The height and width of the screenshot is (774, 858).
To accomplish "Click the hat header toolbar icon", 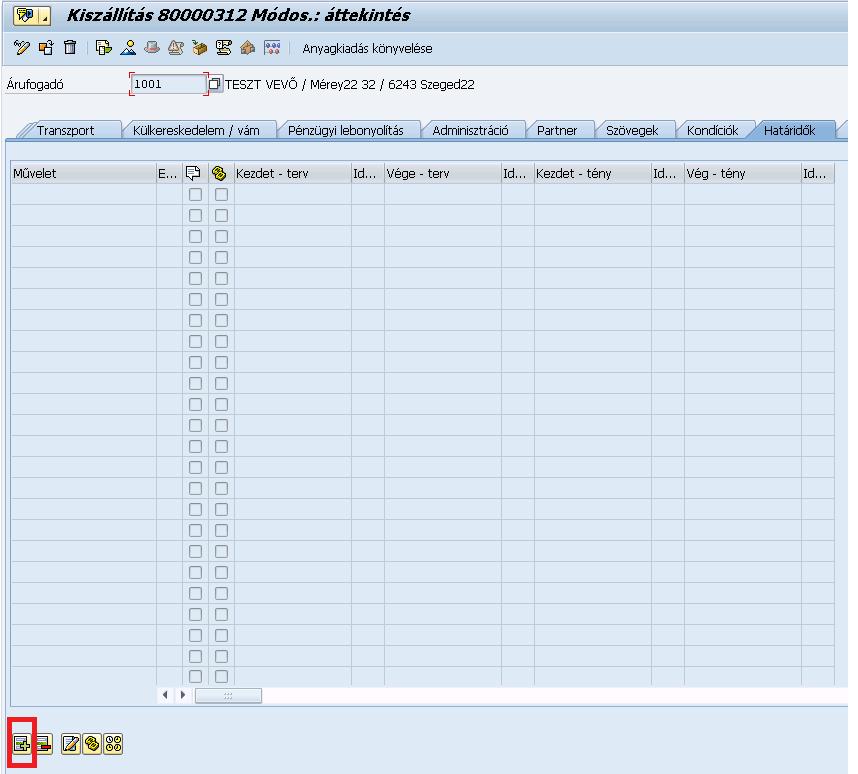I will point(152,48).
